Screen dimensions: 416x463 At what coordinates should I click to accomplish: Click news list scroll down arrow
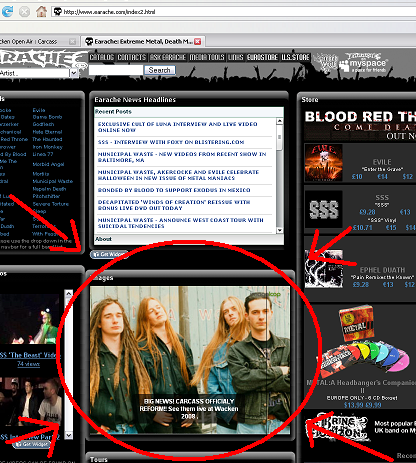(x=280, y=230)
